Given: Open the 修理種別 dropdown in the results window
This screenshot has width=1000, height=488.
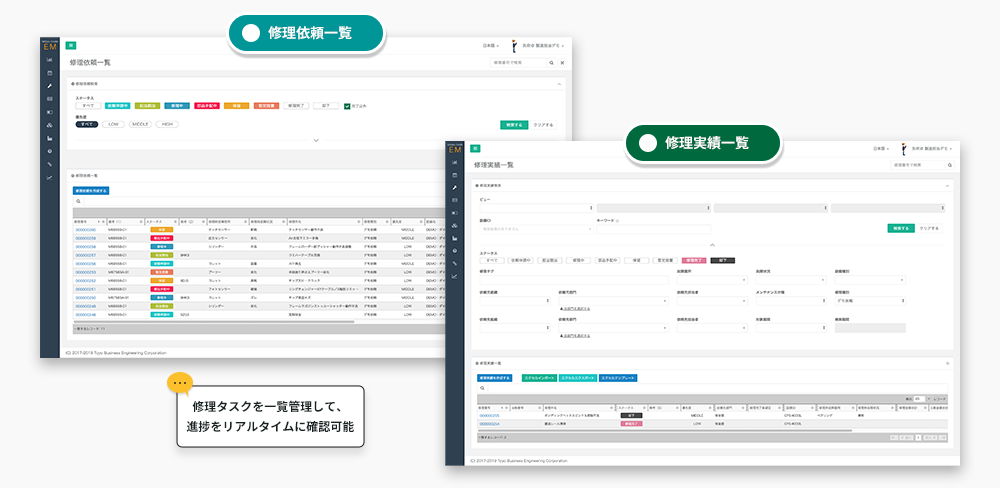Looking at the screenshot, I should (x=869, y=300).
